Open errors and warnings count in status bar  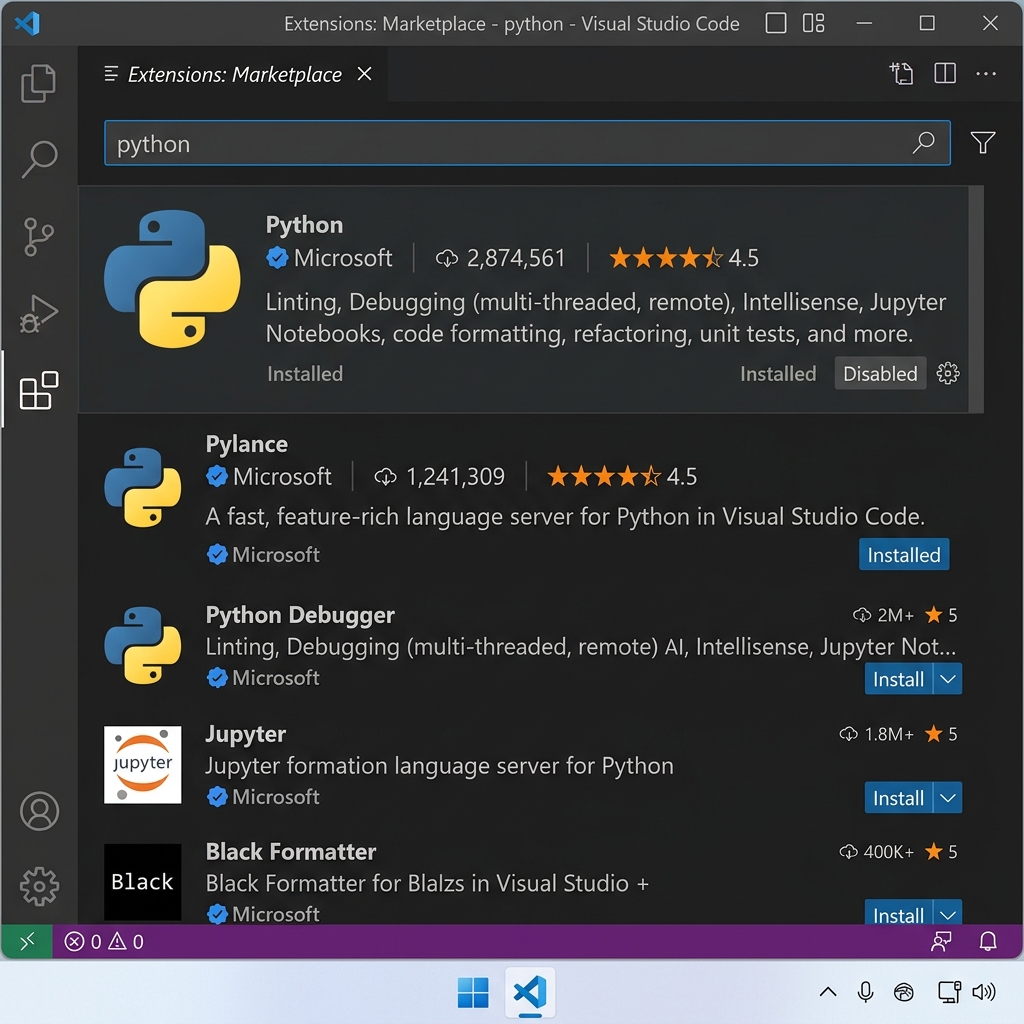[x=104, y=941]
